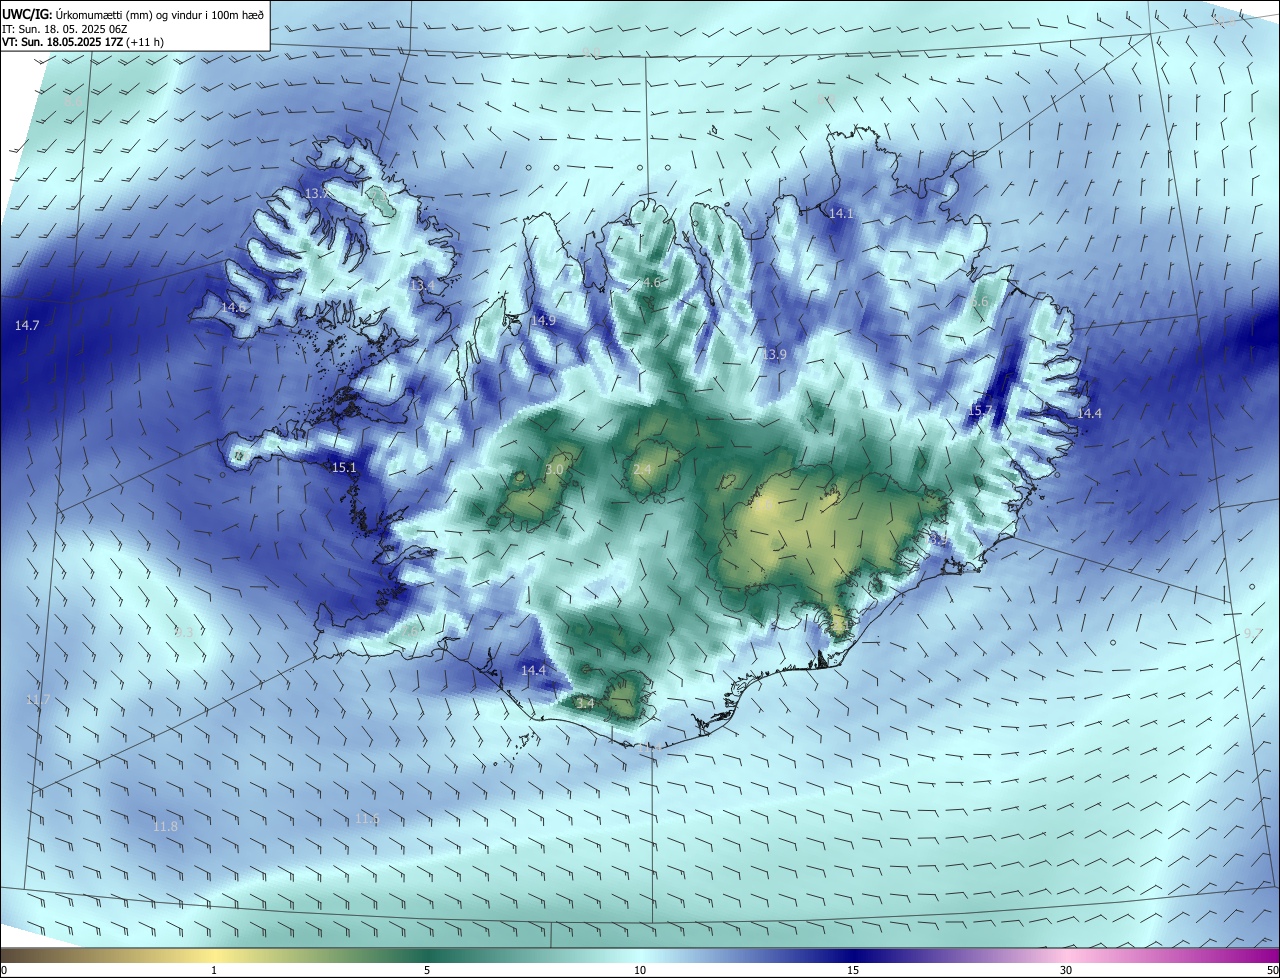The image size is (1280, 978).
Task: Click the 3.0 value on the glacier
Action: click(x=555, y=470)
